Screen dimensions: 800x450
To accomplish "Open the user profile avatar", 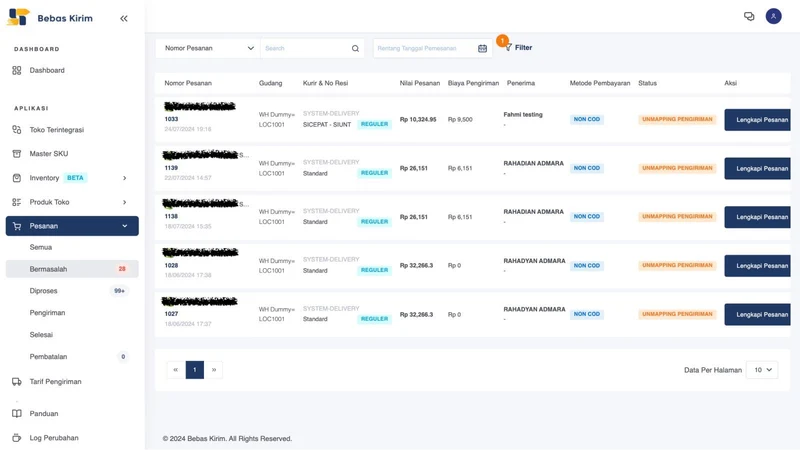I will tap(773, 16).
